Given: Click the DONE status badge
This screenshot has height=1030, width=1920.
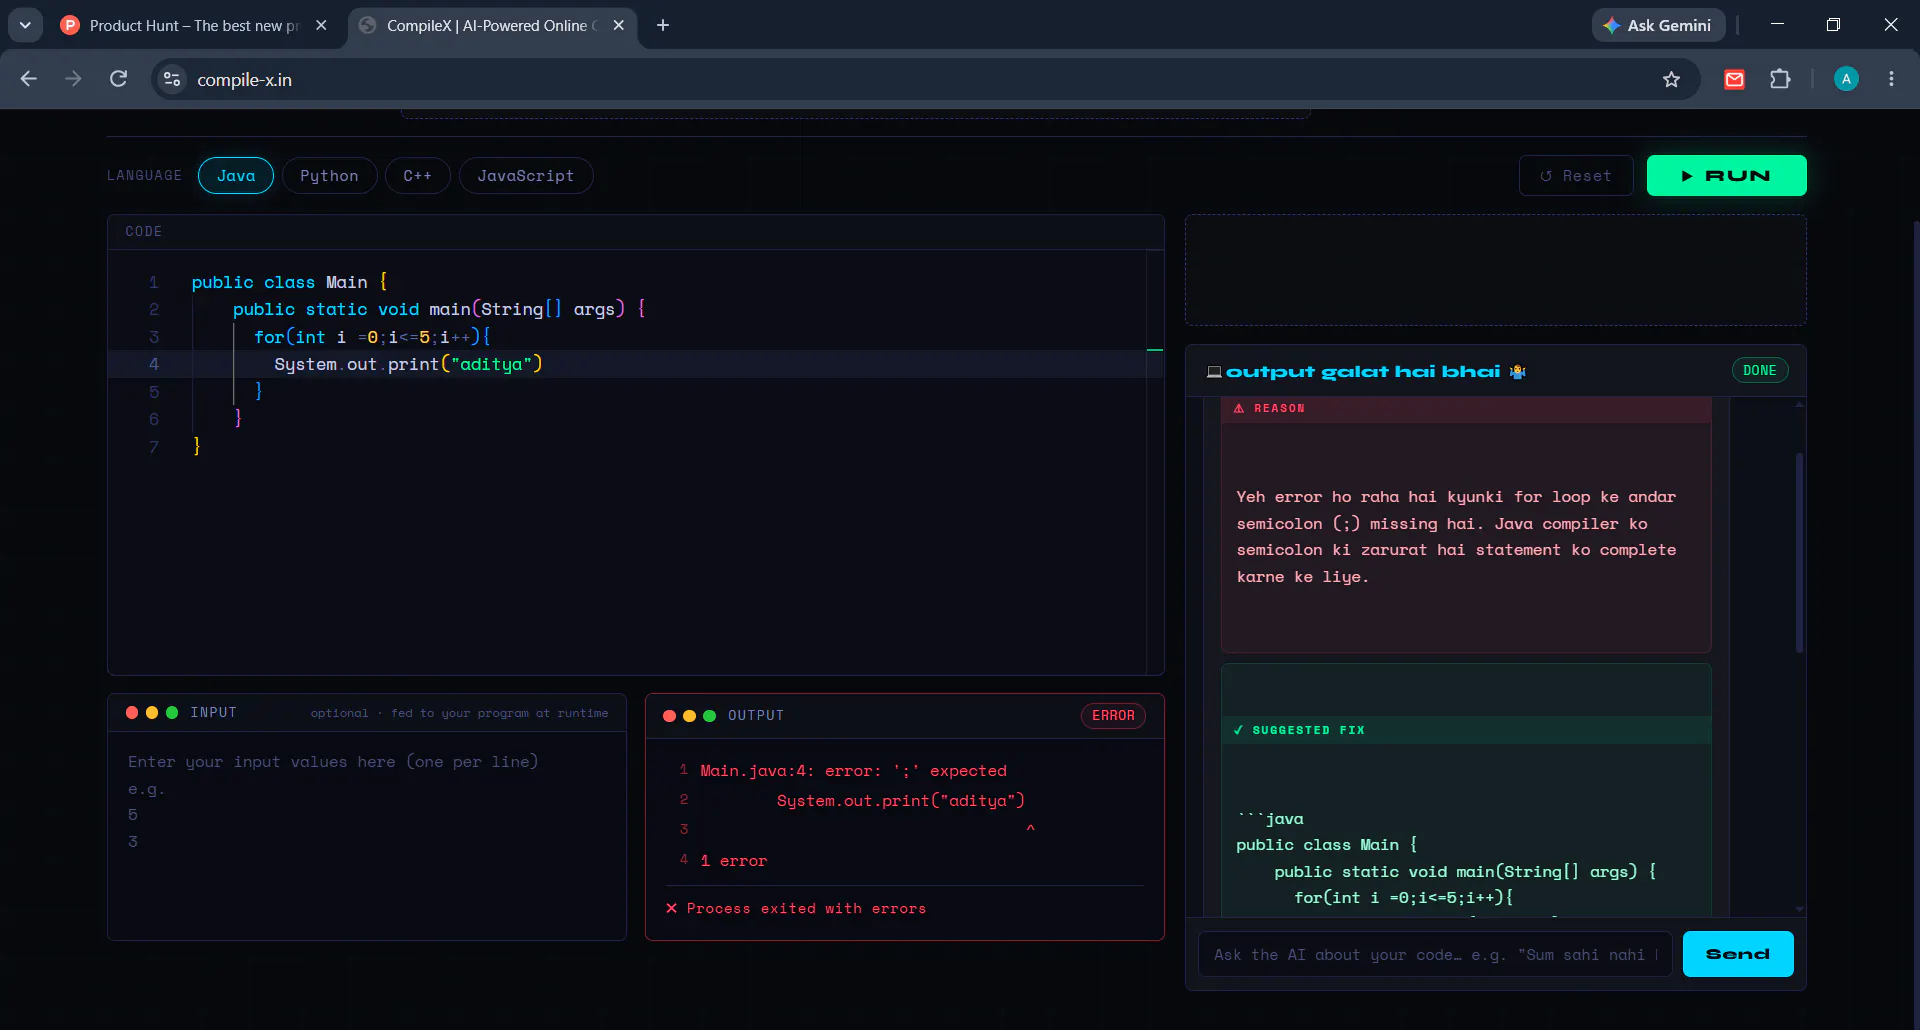Looking at the screenshot, I should [1760, 371].
